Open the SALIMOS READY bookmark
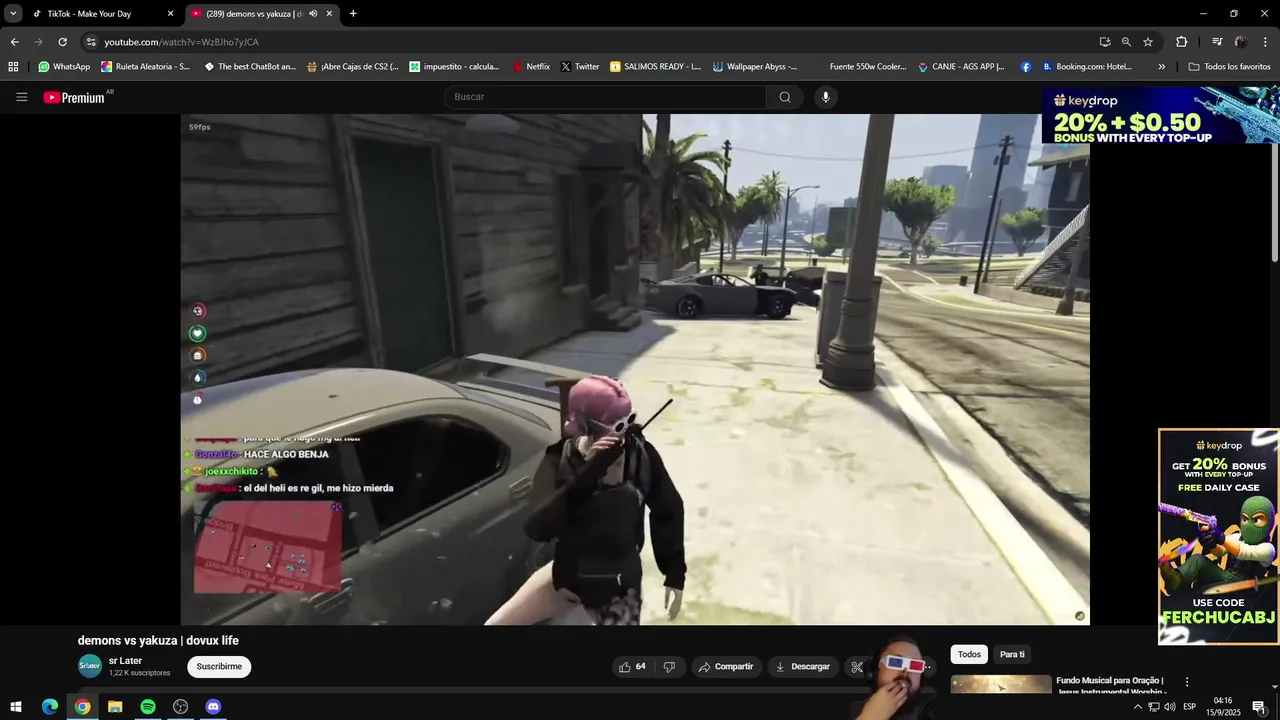The width and height of the screenshot is (1280, 720). pos(656,67)
